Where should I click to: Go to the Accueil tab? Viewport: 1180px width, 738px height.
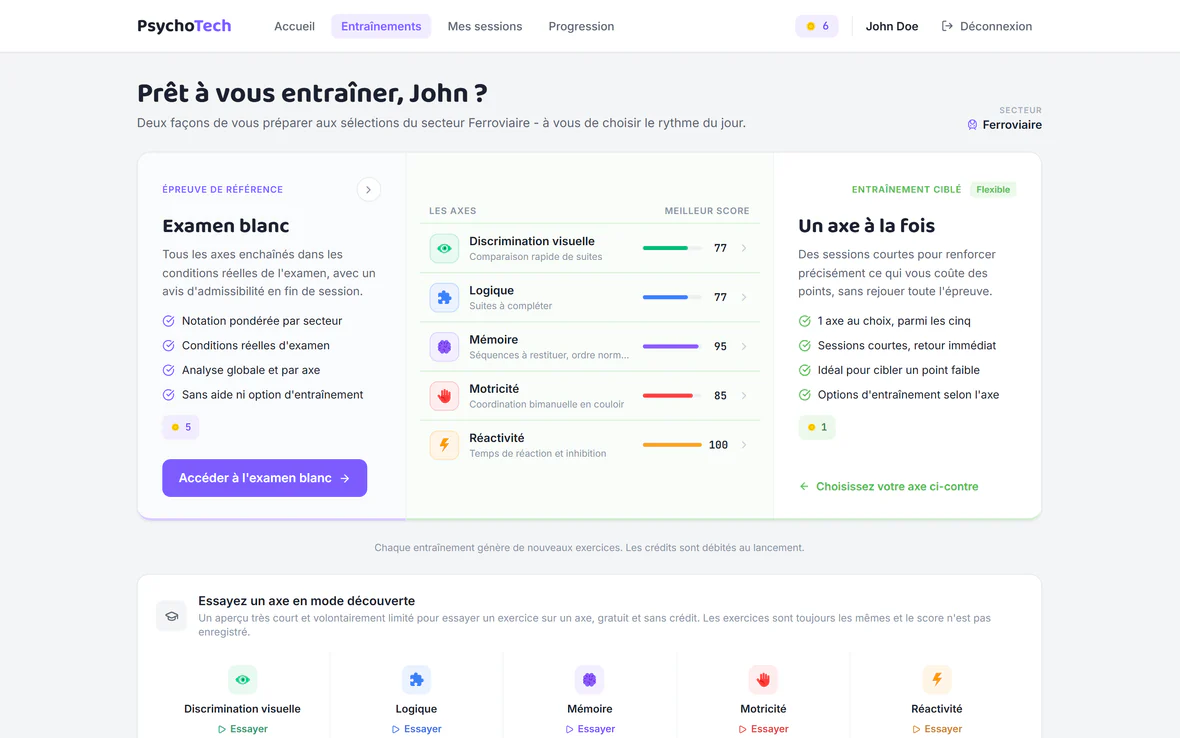294,26
